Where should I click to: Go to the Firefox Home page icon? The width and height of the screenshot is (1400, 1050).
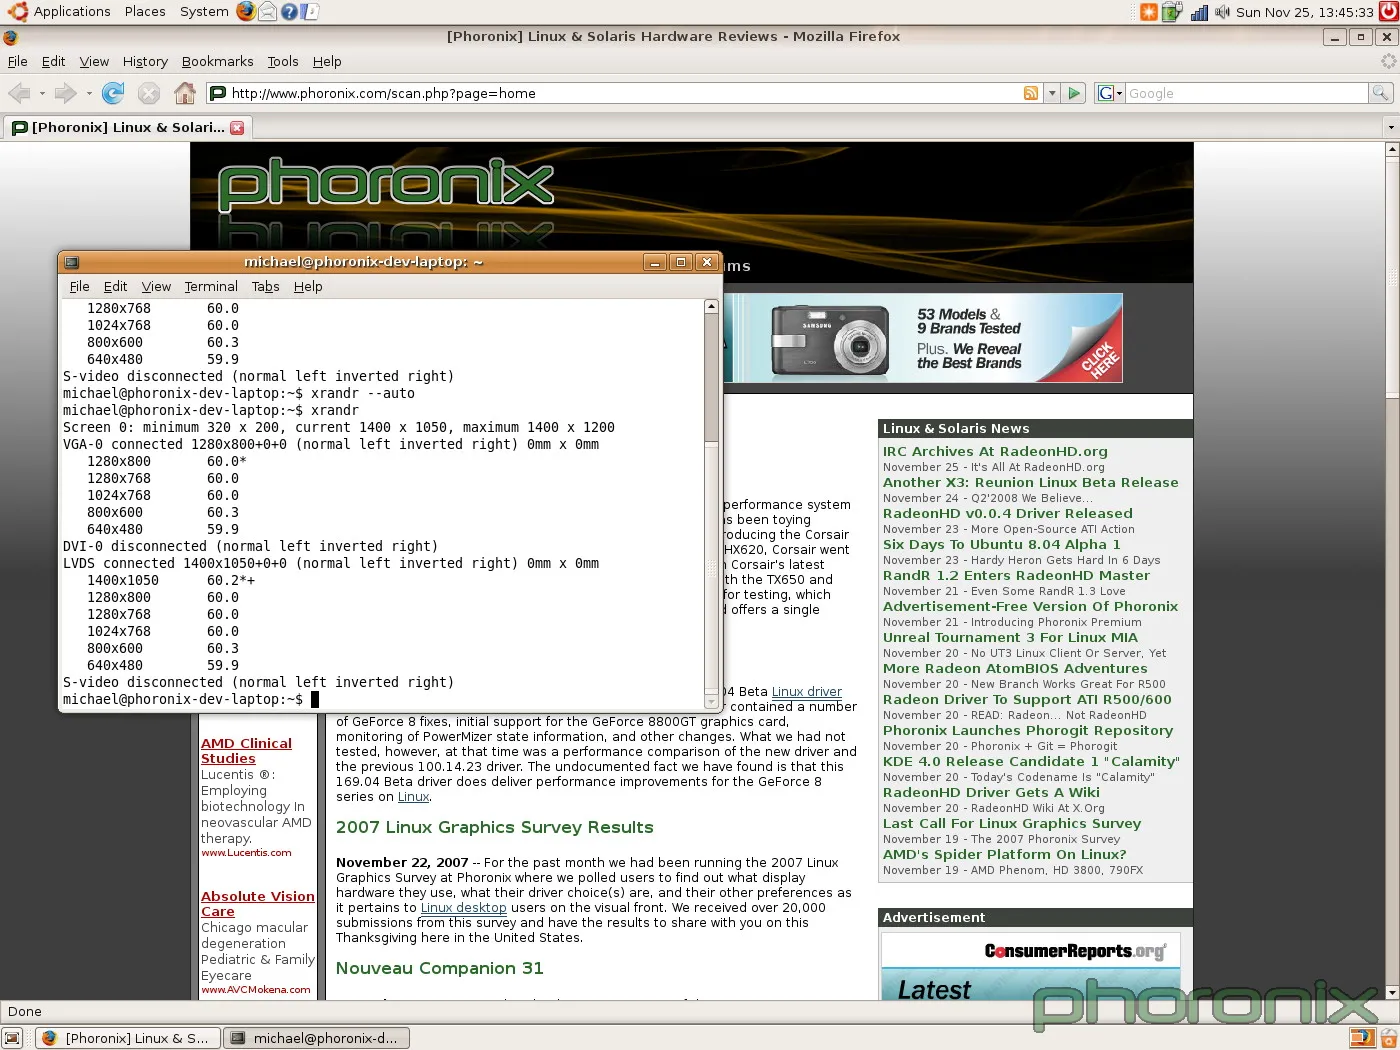(x=185, y=93)
